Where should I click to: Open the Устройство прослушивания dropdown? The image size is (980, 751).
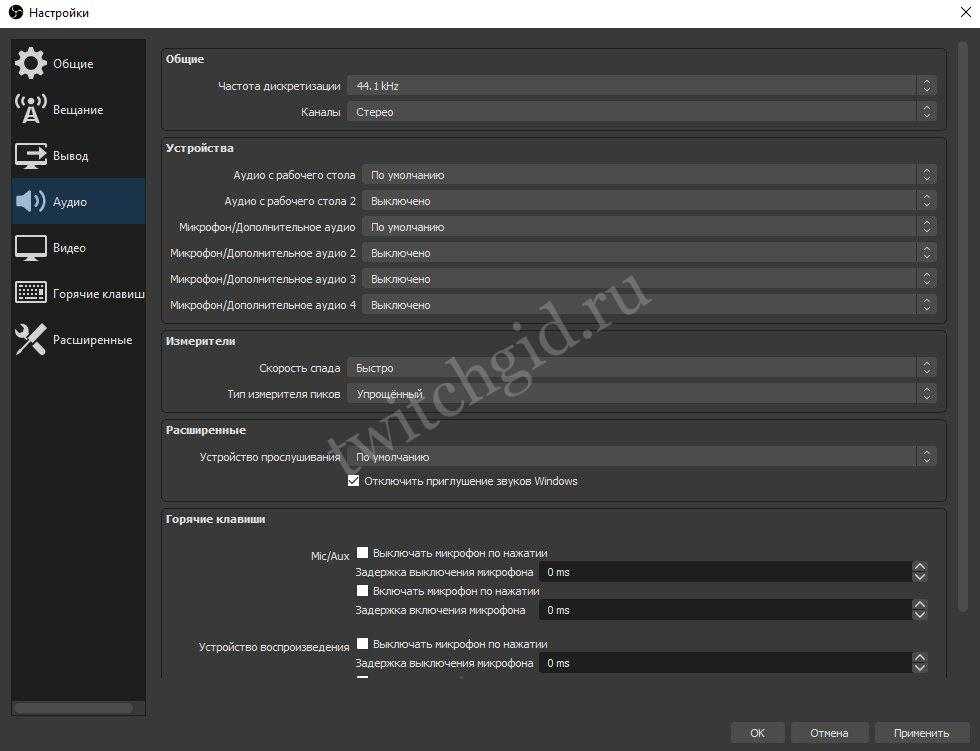click(642, 457)
